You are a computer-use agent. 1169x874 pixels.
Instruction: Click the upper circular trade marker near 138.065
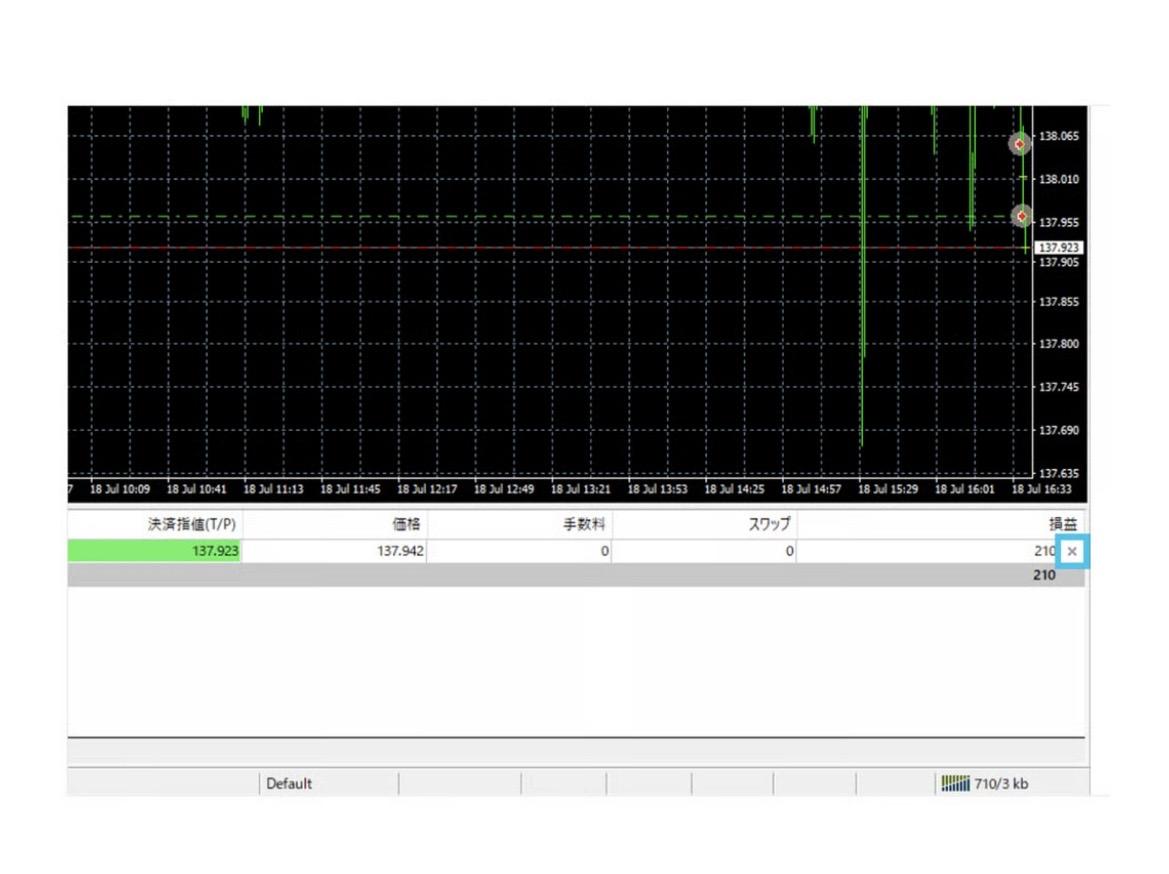tap(1019, 144)
